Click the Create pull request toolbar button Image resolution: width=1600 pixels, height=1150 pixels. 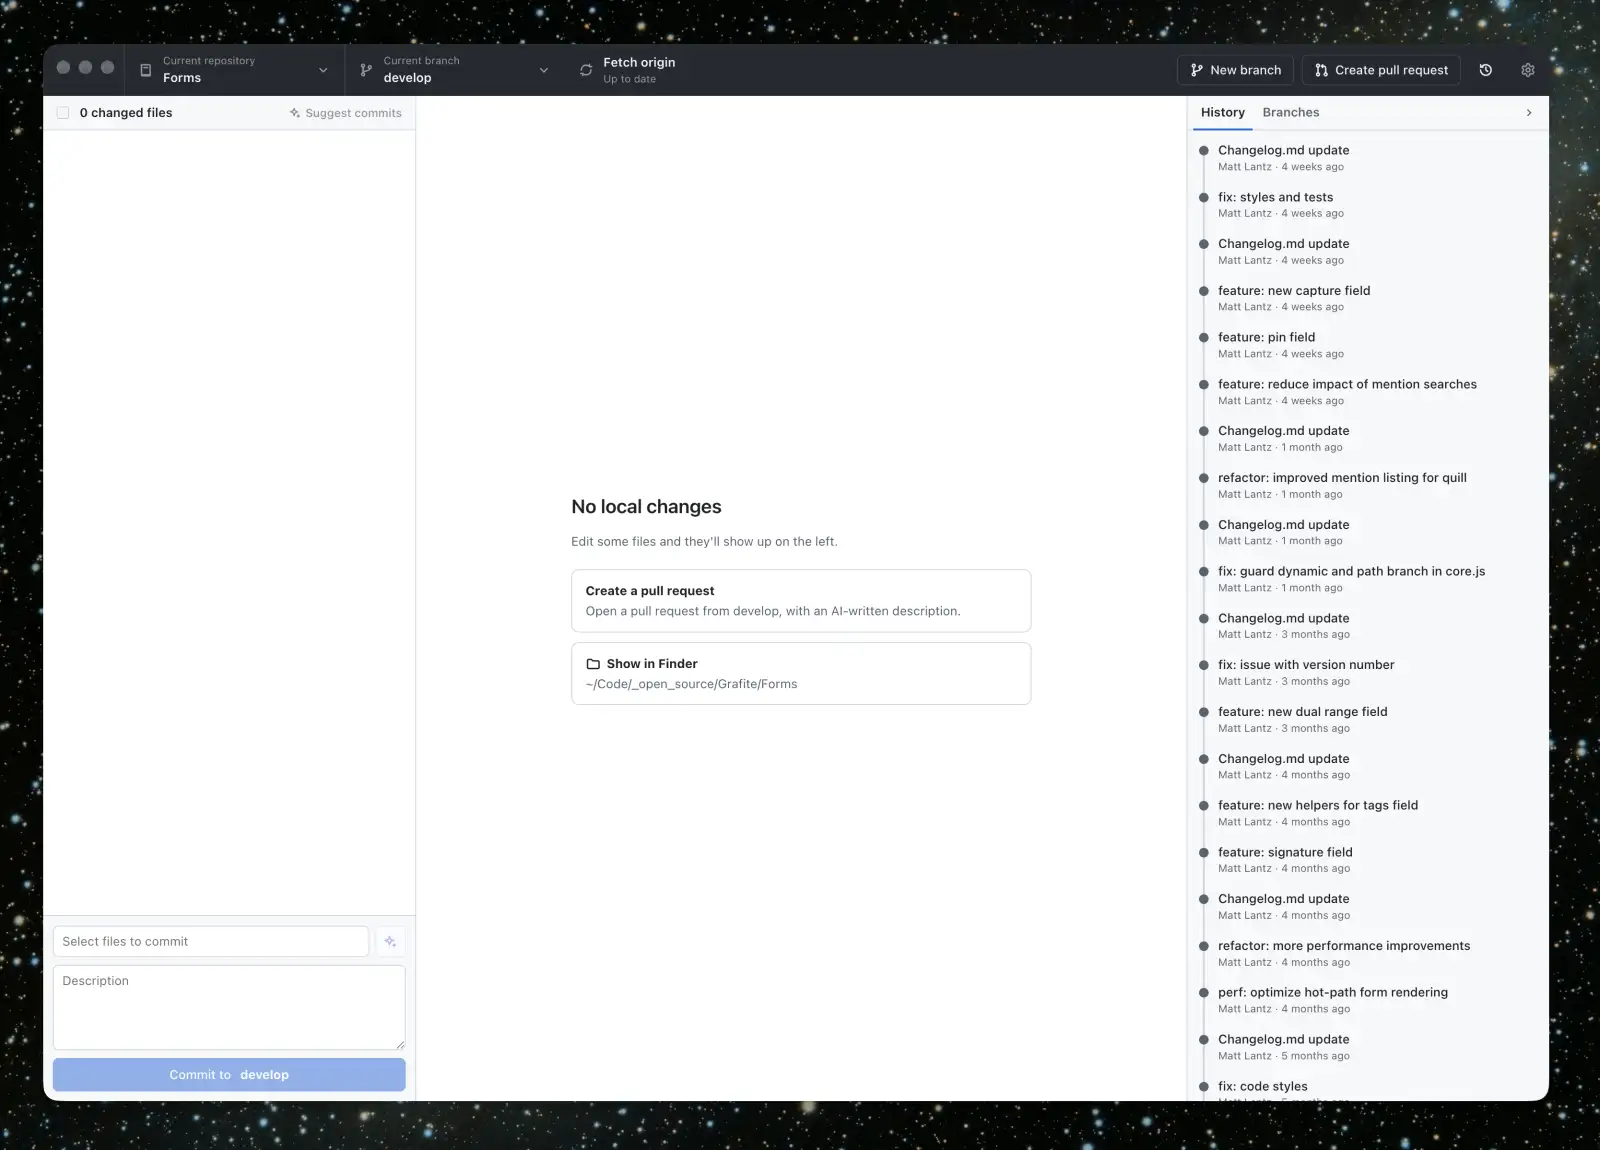point(1381,70)
